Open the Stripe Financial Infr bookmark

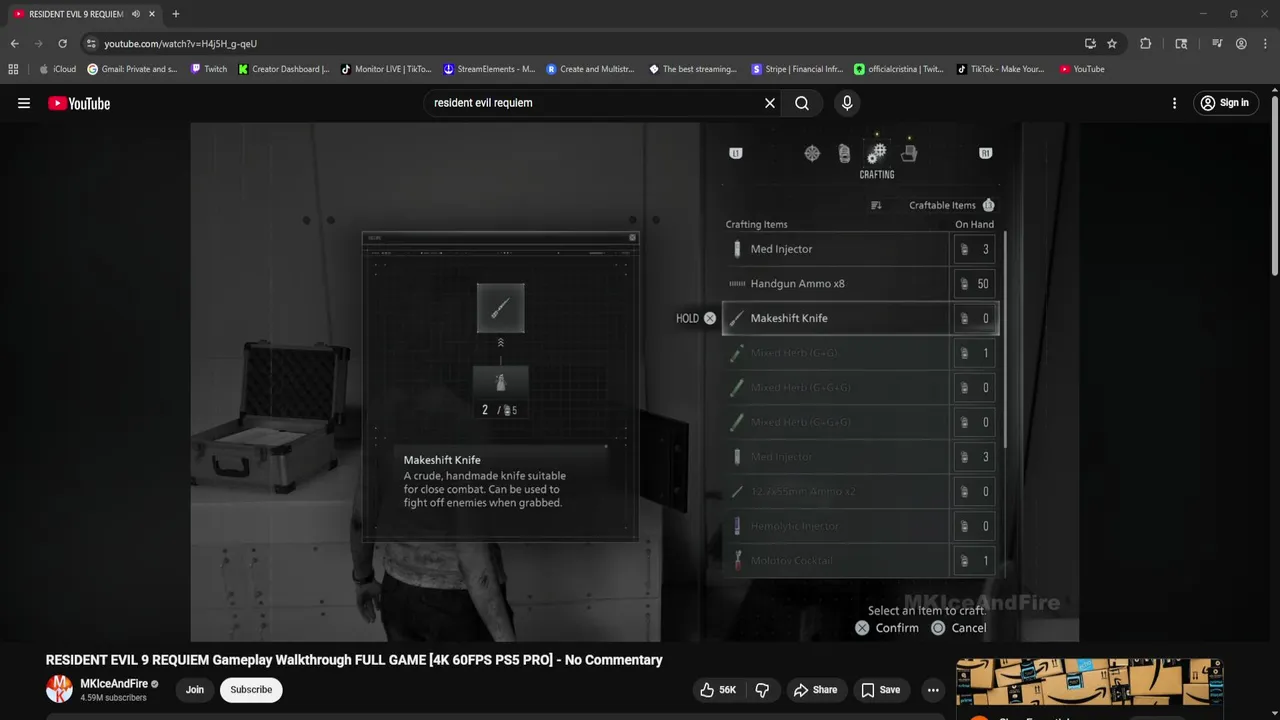coord(798,69)
